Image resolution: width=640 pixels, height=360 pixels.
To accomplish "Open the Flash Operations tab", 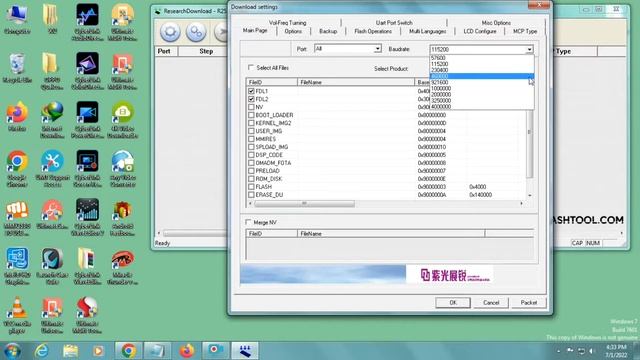I will coord(373,31).
